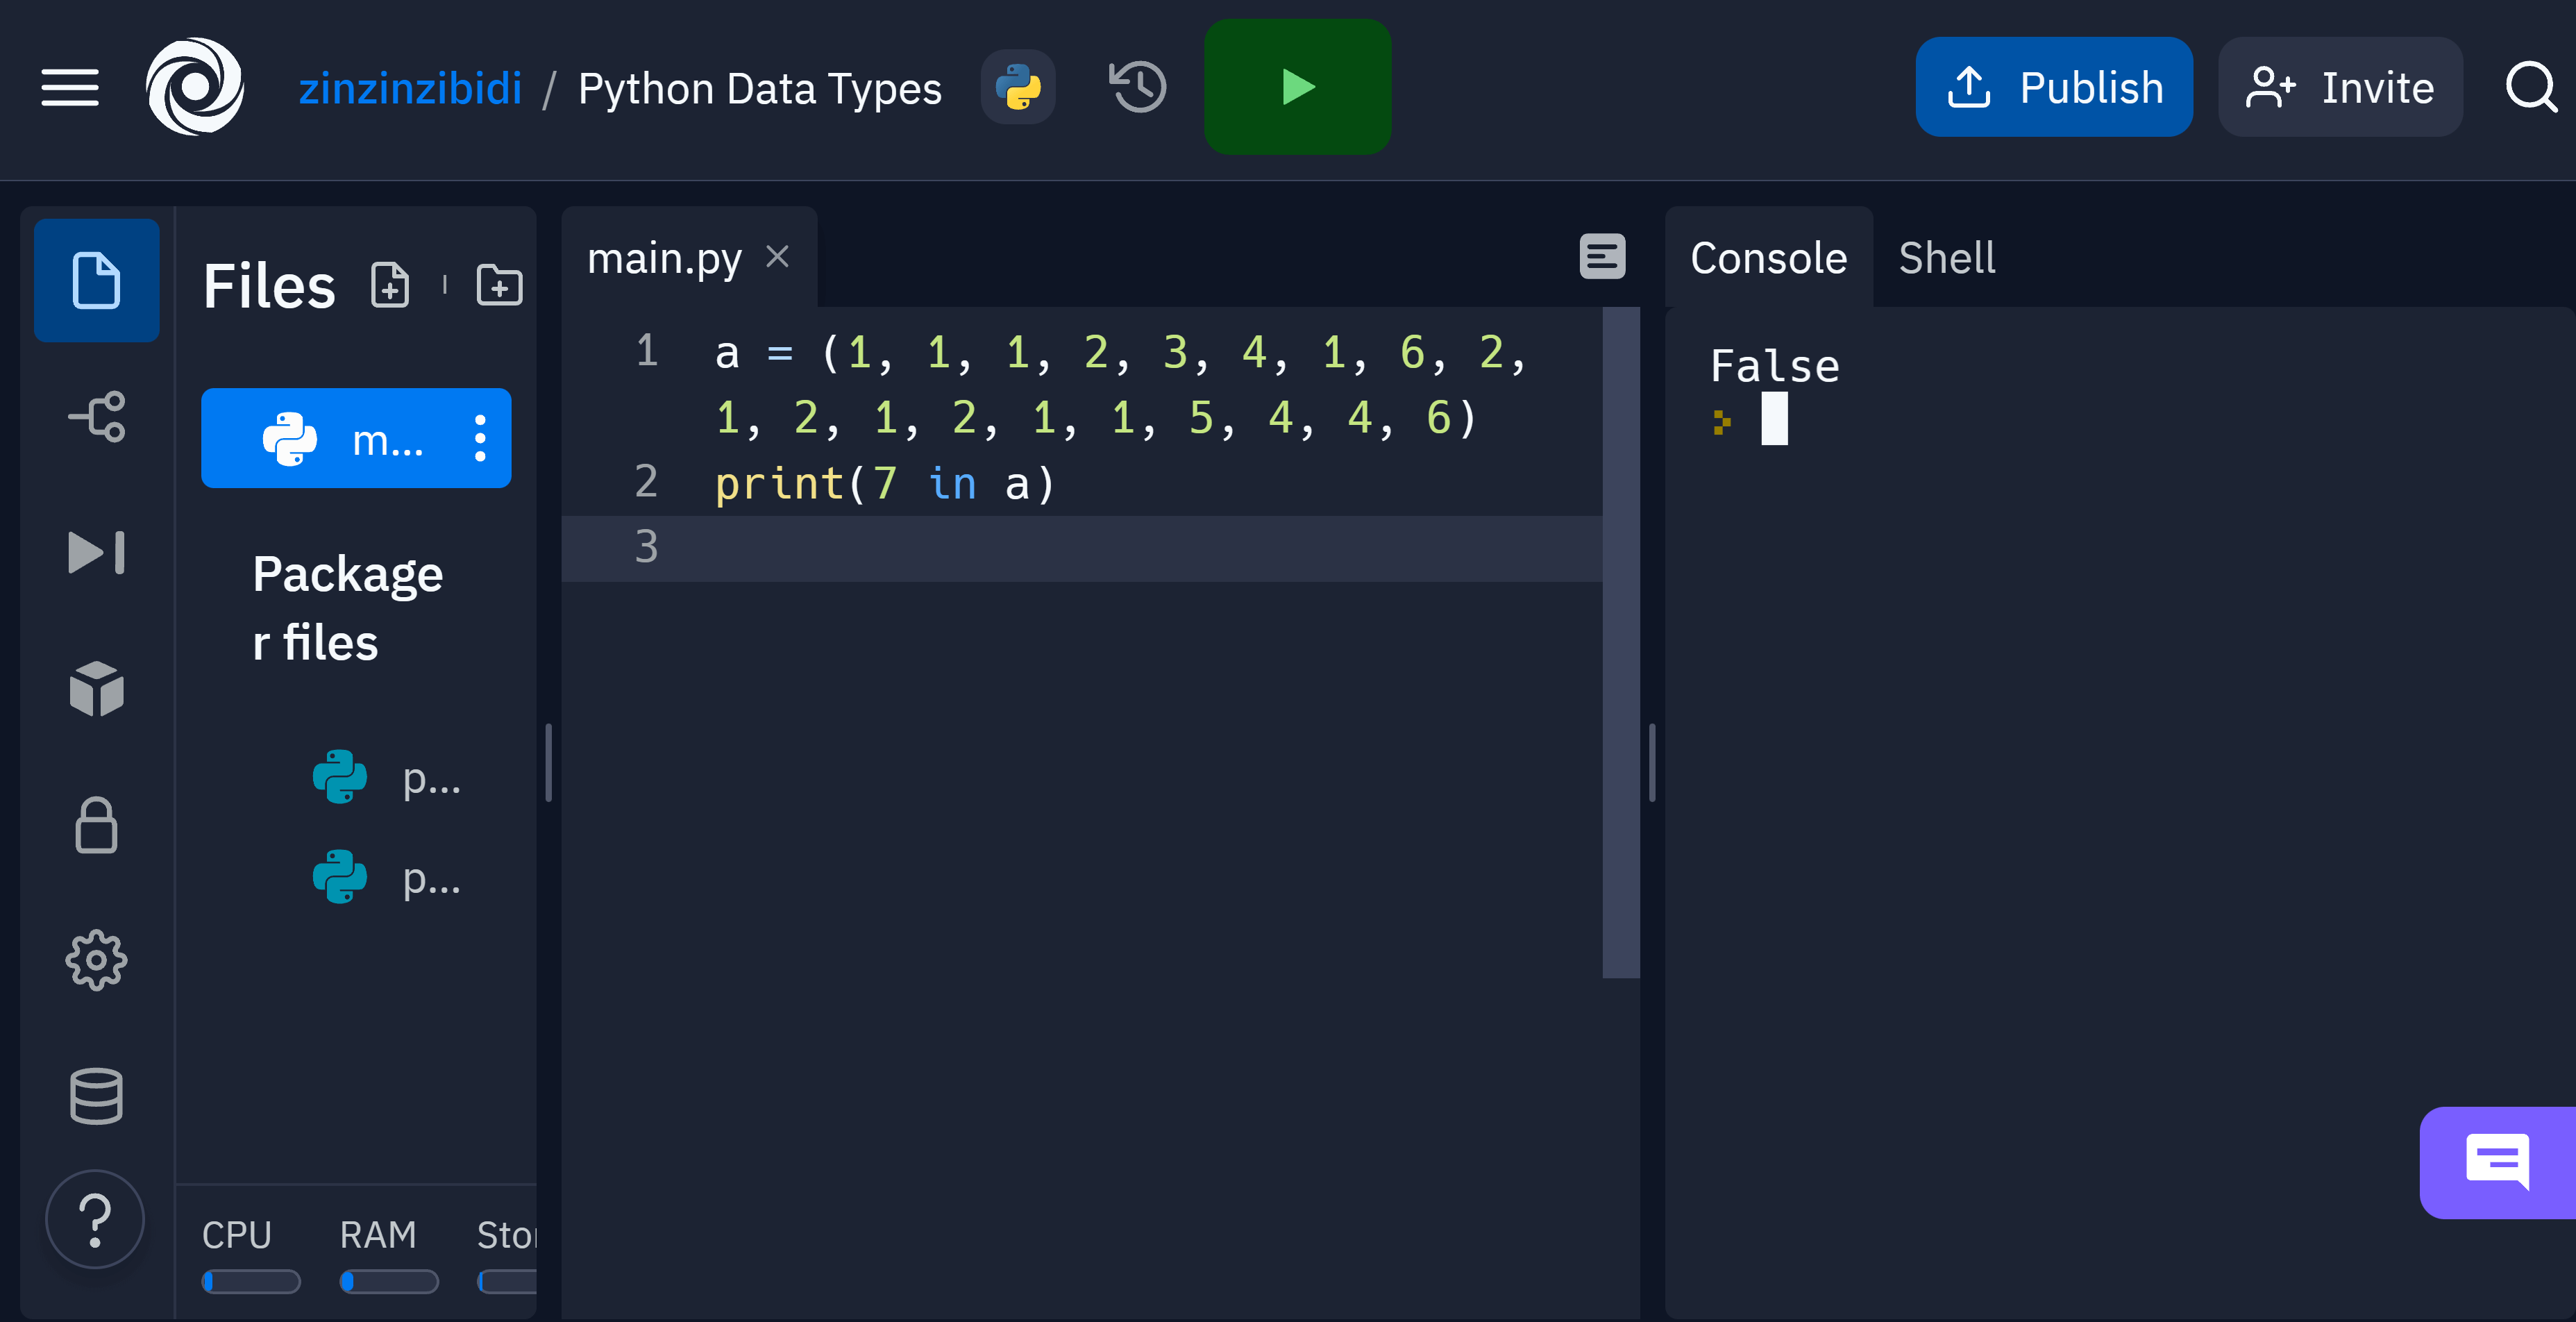Open the hamburger menu
This screenshot has width=2576, height=1322.
point(69,86)
